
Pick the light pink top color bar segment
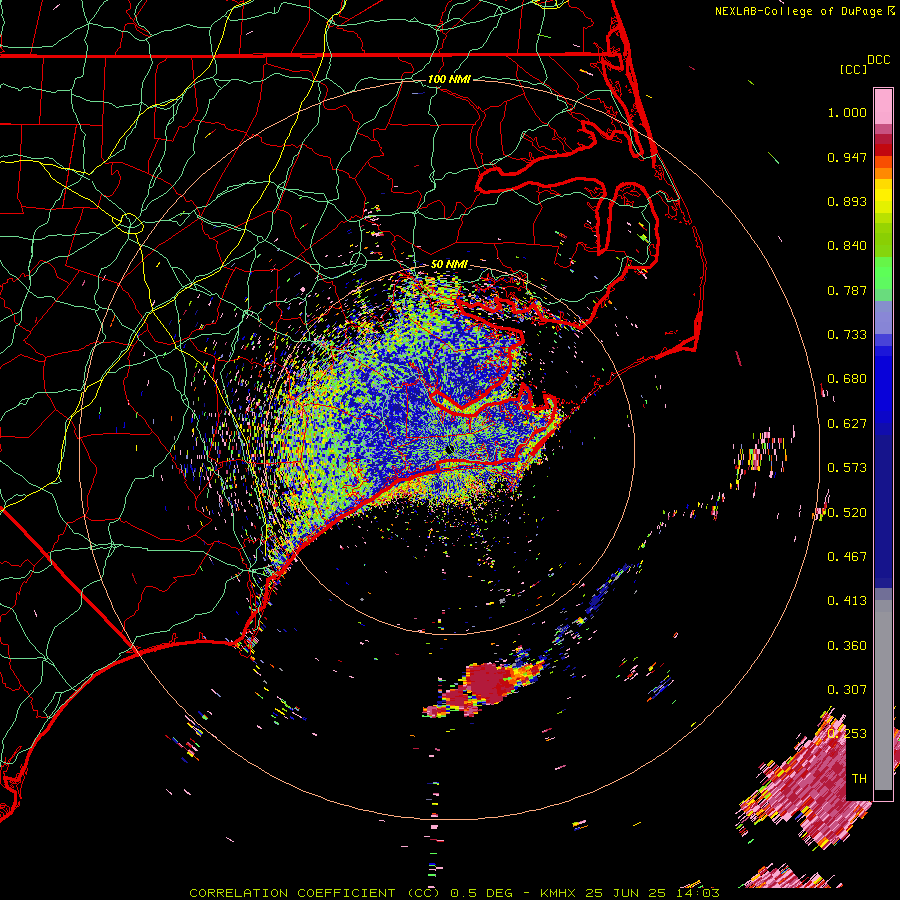[x=883, y=106]
